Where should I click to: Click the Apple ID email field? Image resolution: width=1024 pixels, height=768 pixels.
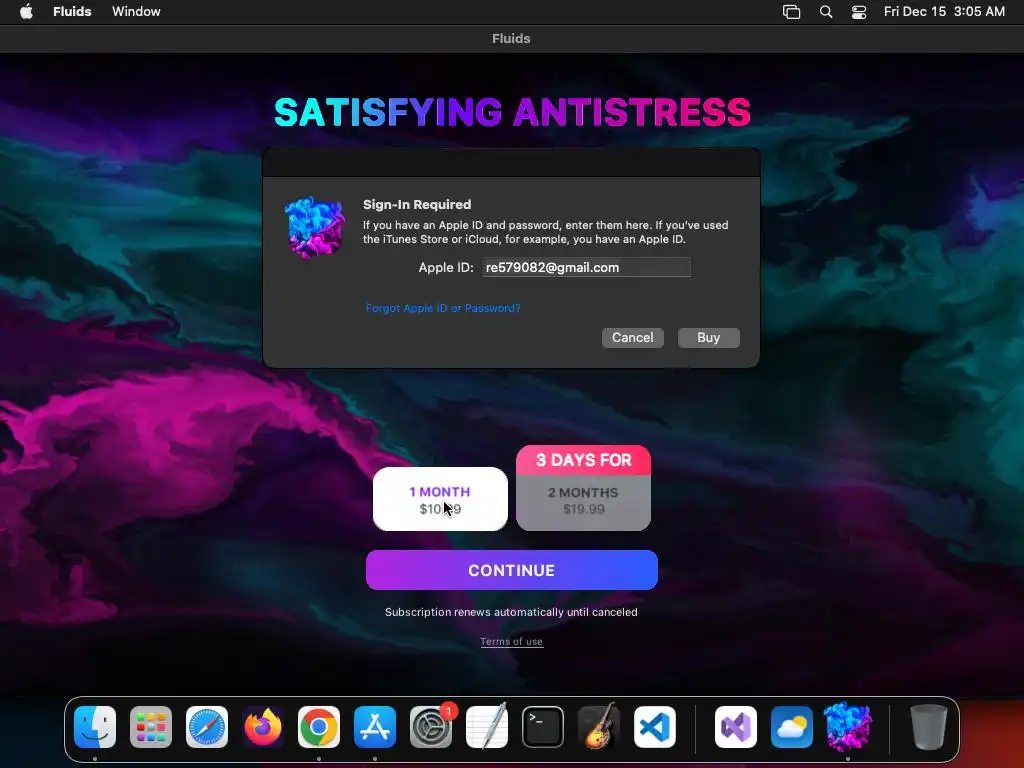586,267
